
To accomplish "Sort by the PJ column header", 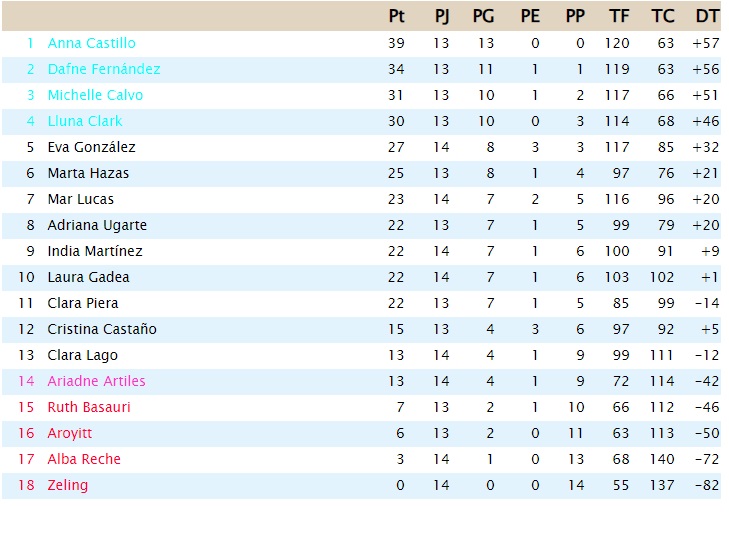I will 442,16.
